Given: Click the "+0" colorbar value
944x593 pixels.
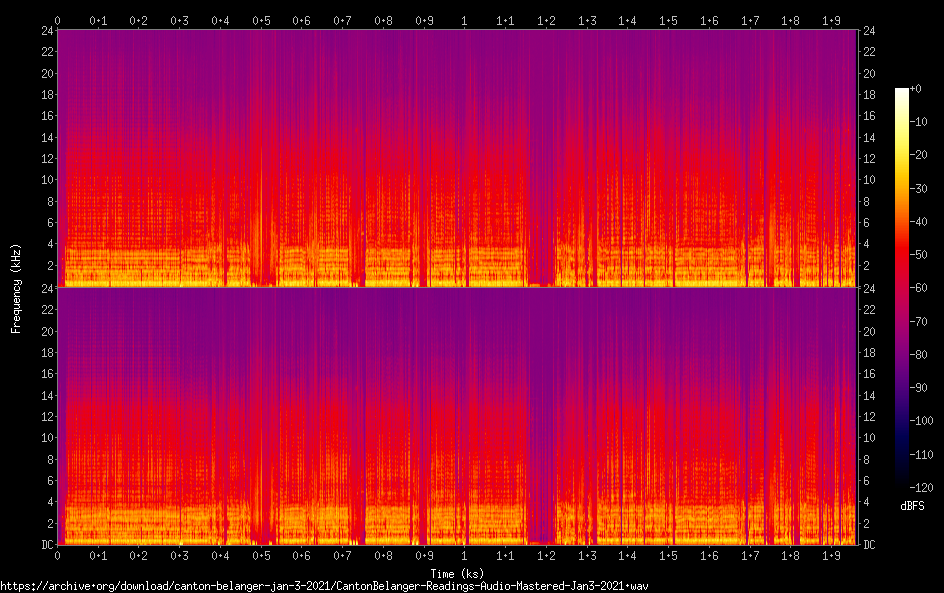Looking at the screenshot, I should 915,88.
